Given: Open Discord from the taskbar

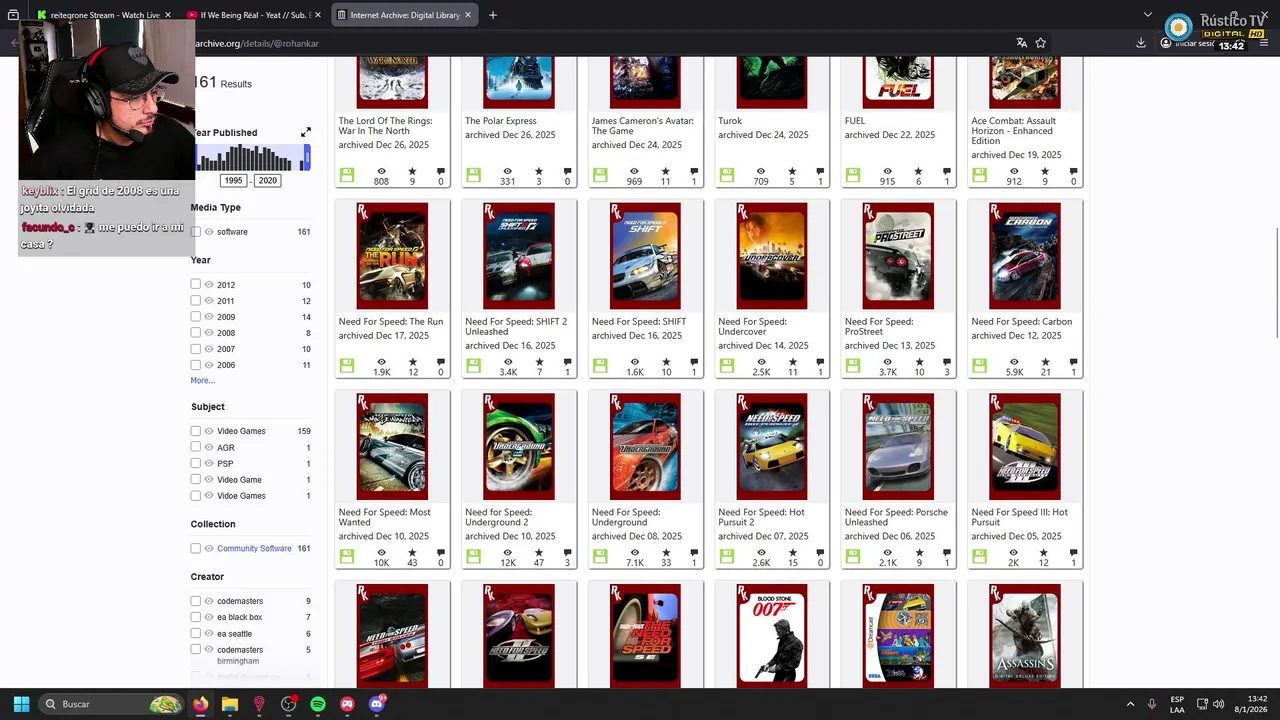Looking at the screenshot, I should pyautogui.click(x=376, y=704).
